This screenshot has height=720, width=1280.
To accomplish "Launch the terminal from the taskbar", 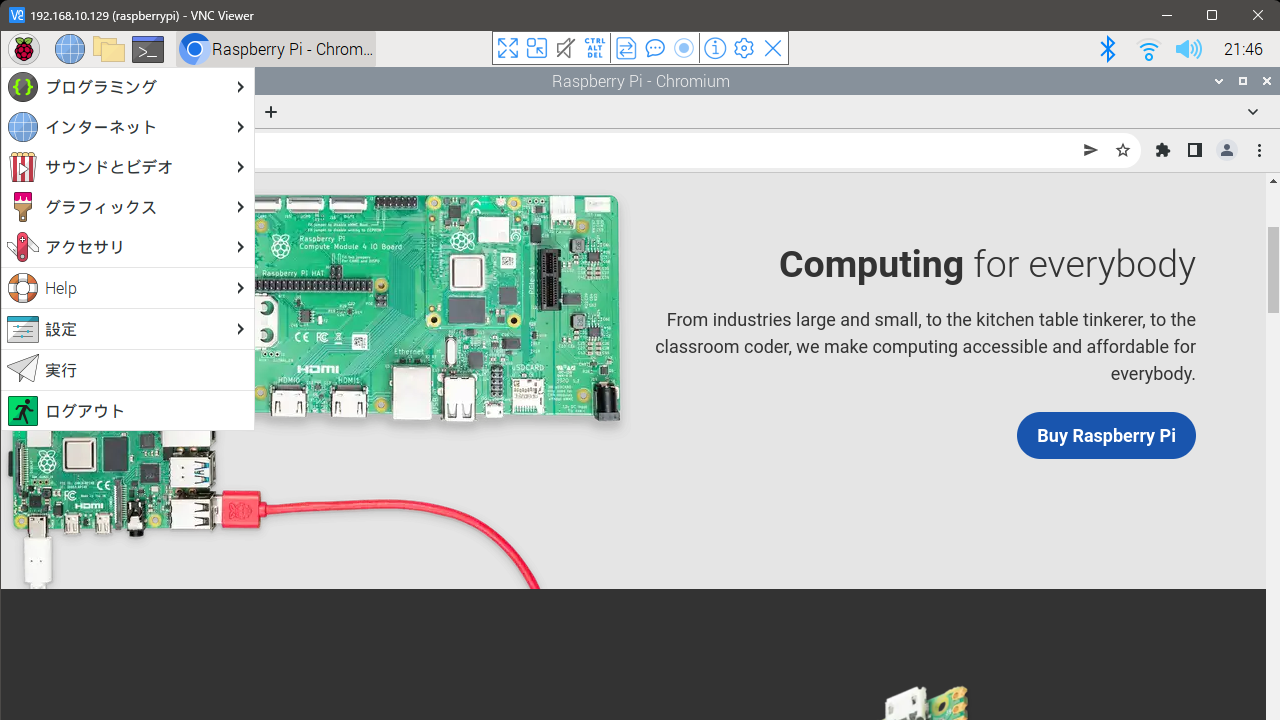I will click(148, 49).
